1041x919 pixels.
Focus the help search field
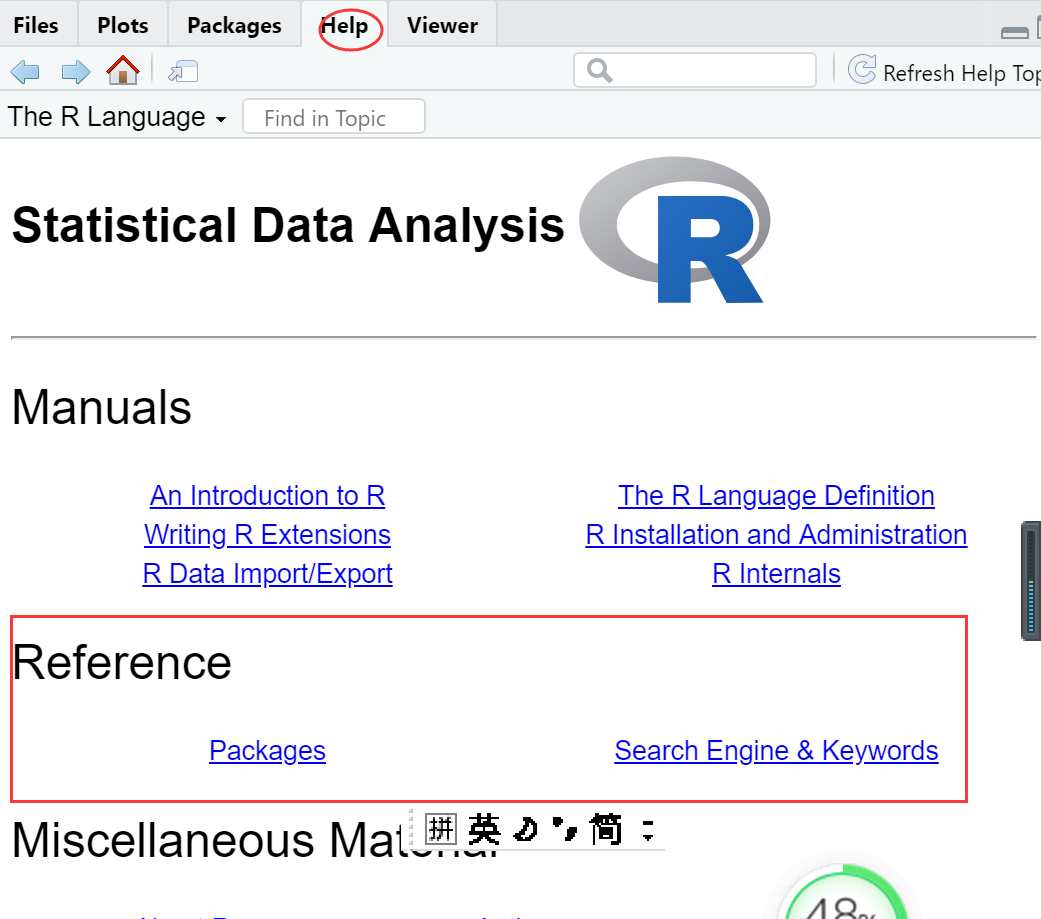pos(695,70)
